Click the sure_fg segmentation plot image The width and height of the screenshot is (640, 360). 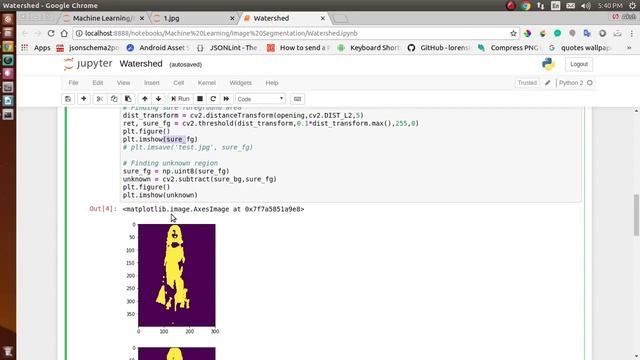click(x=176, y=275)
